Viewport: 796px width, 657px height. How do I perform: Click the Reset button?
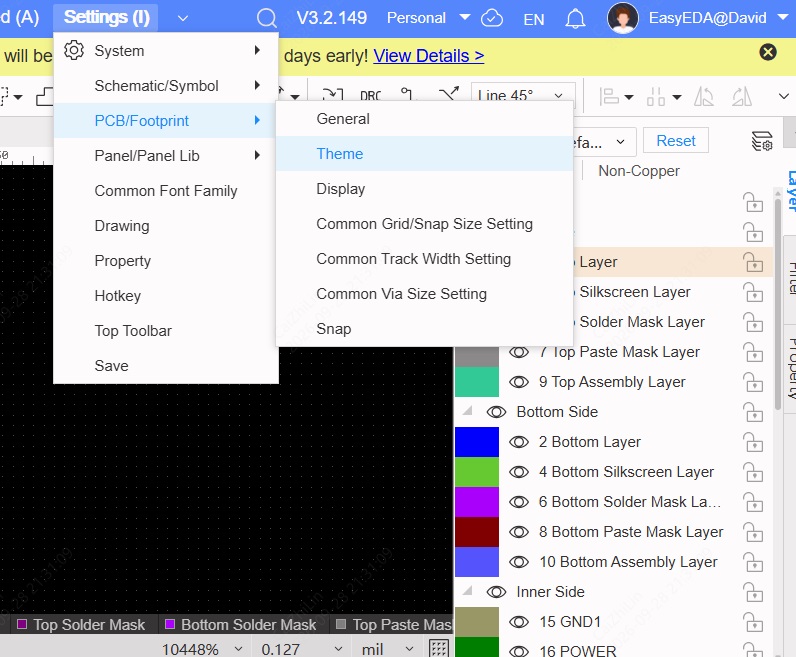pyautogui.click(x=676, y=140)
